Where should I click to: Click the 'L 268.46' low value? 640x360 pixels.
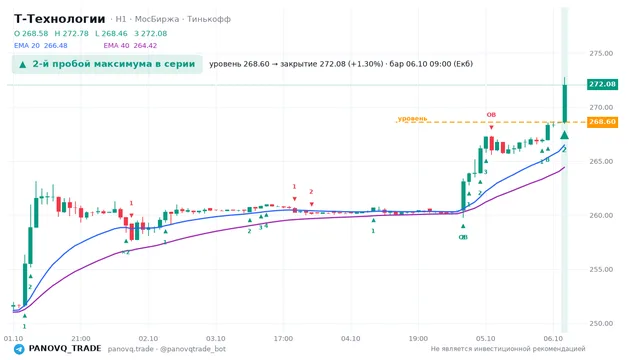(111, 33)
